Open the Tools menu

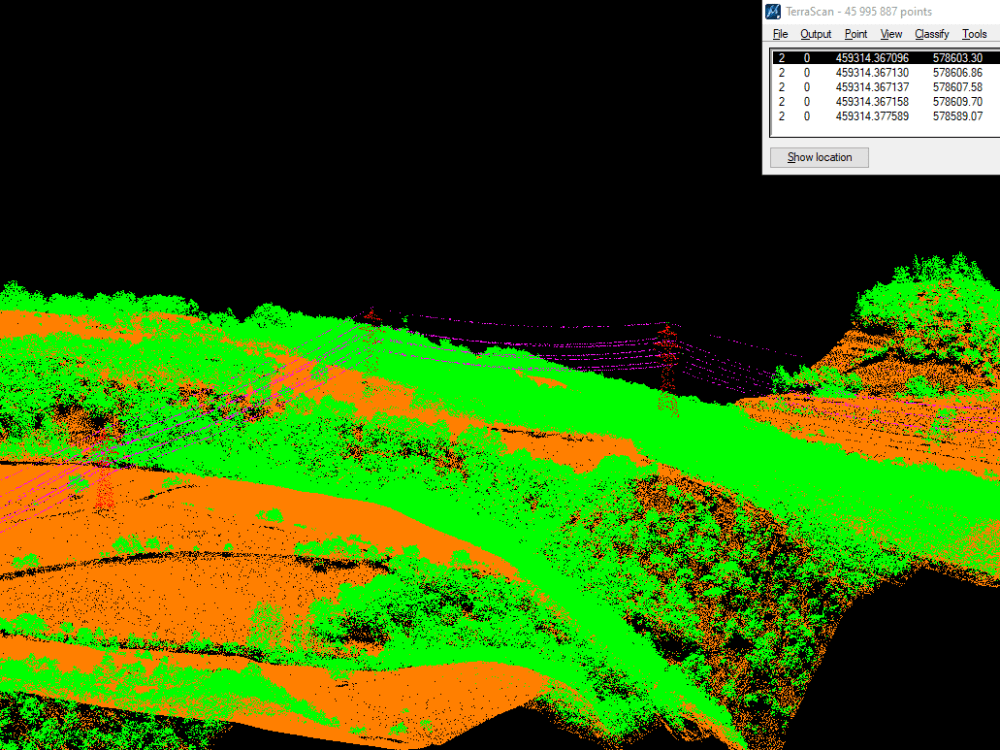pyautogui.click(x=974, y=33)
